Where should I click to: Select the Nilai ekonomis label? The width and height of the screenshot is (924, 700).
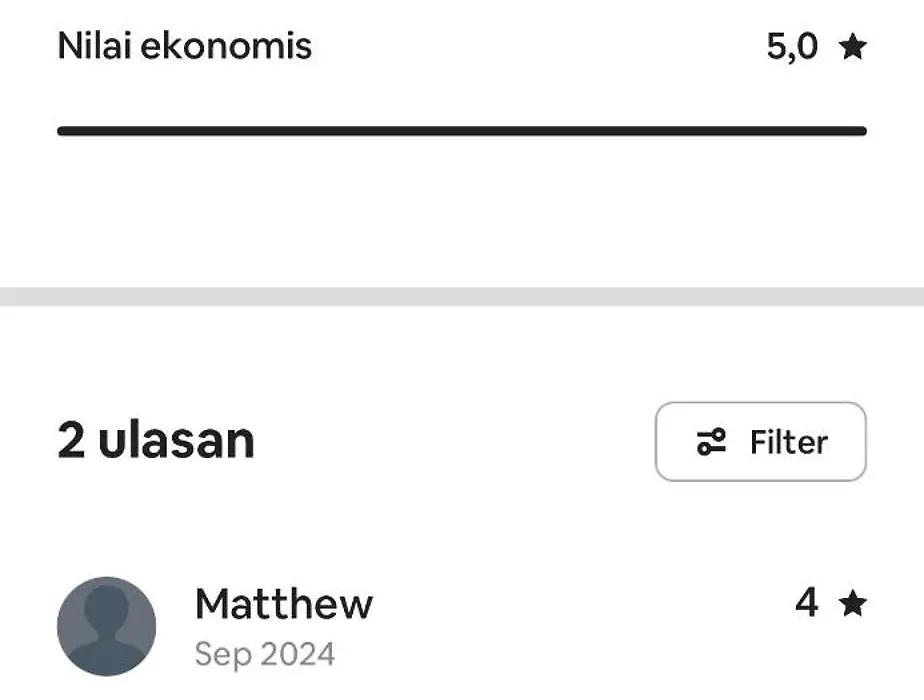point(184,46)
